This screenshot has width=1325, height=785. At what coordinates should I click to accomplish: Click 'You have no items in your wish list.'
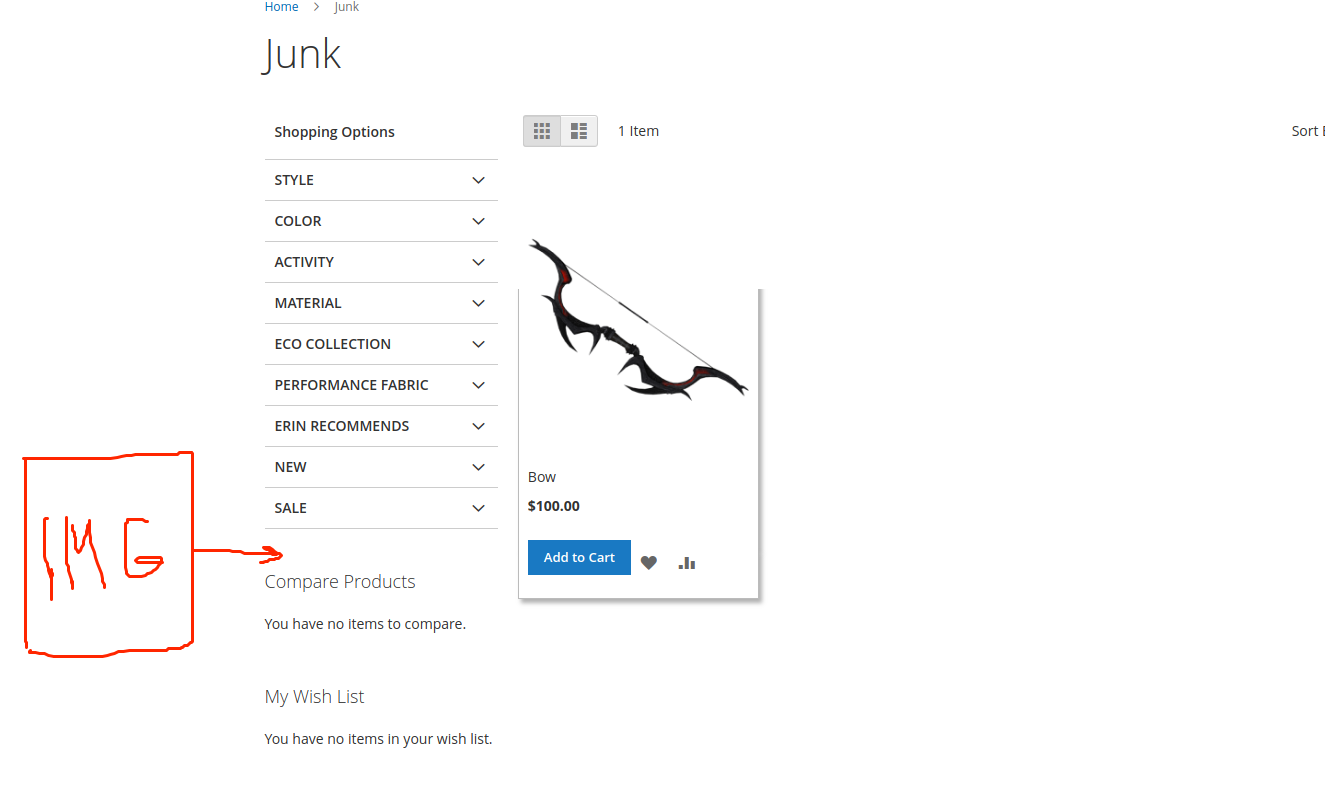point(378,739)
